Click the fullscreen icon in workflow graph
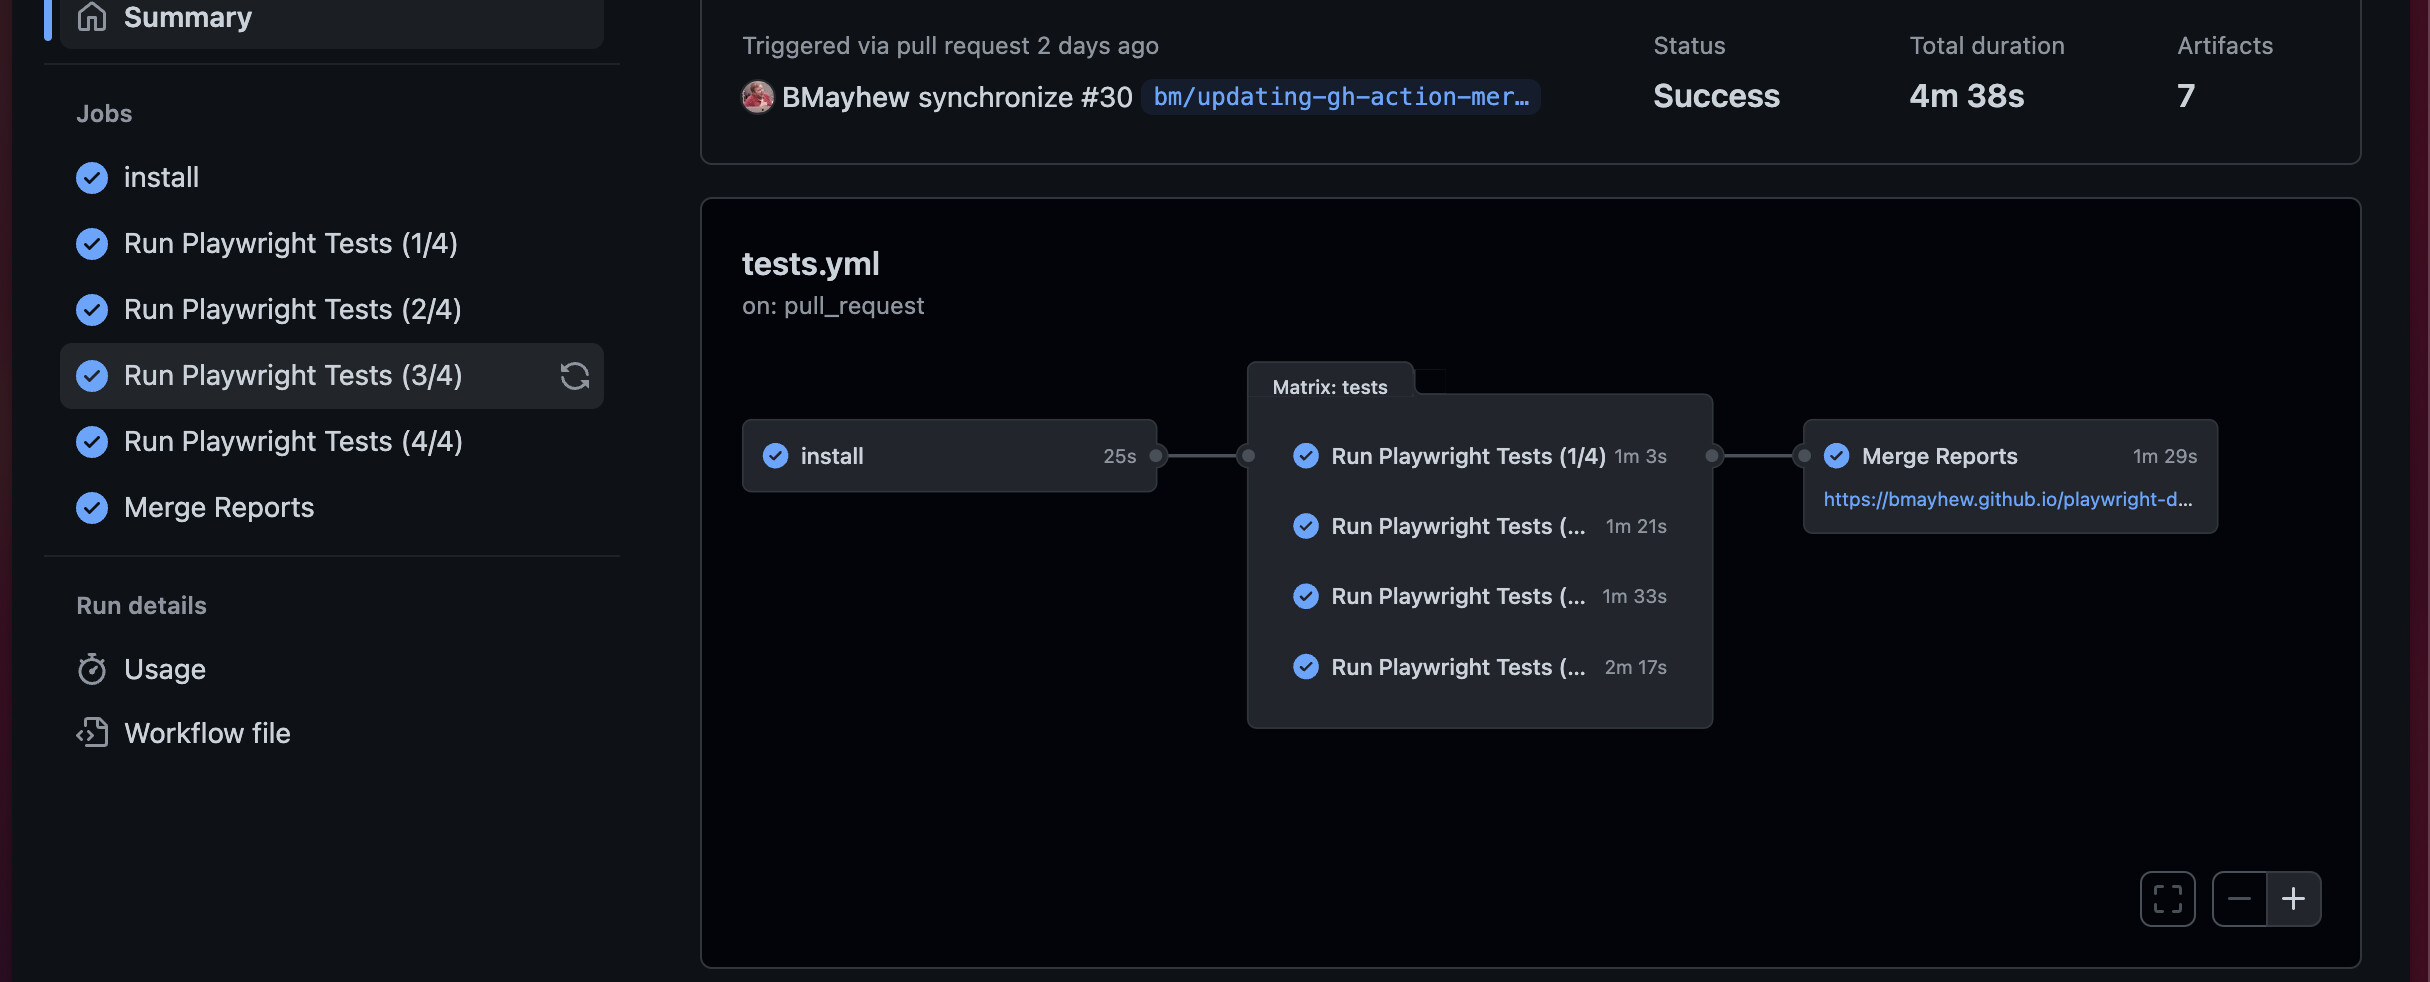This screenshot has height=982, width=2430. pyautogui.click(x=2167, y=899)
